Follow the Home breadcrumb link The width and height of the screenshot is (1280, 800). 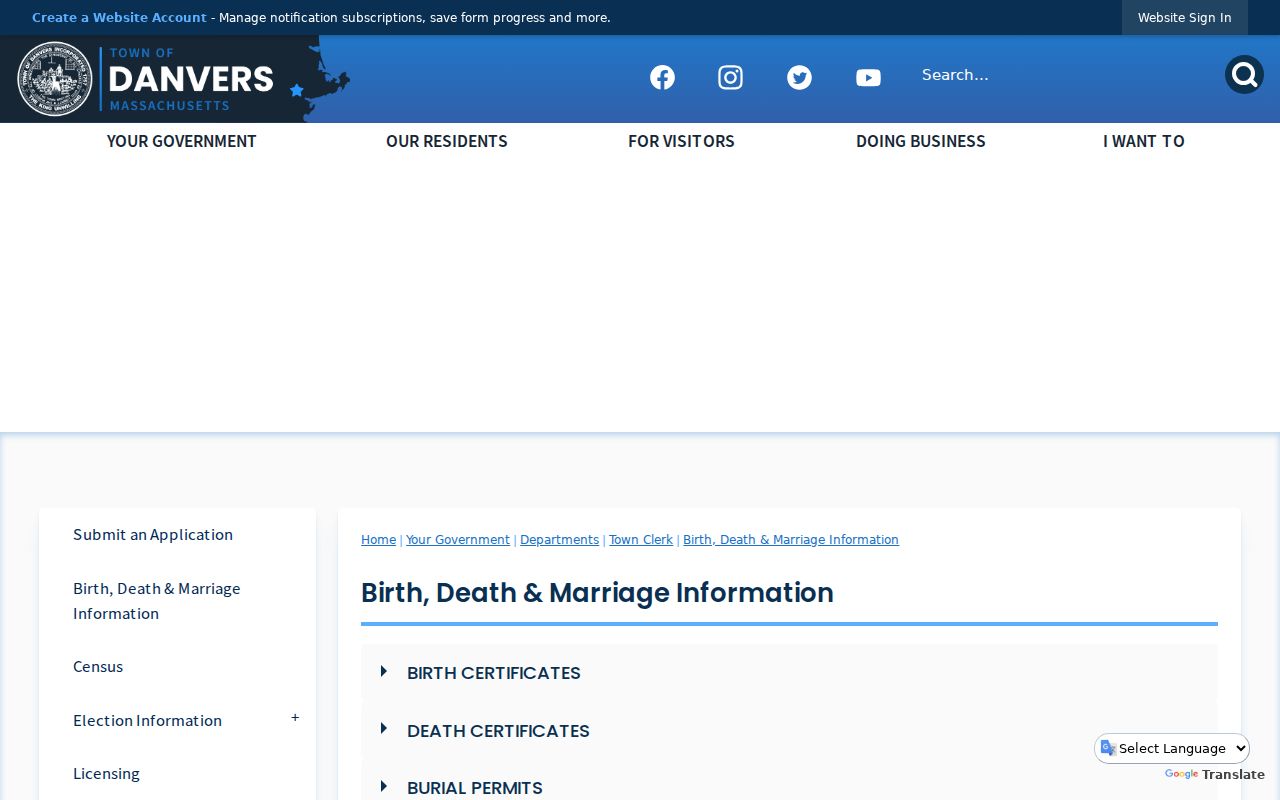point(378,540)
